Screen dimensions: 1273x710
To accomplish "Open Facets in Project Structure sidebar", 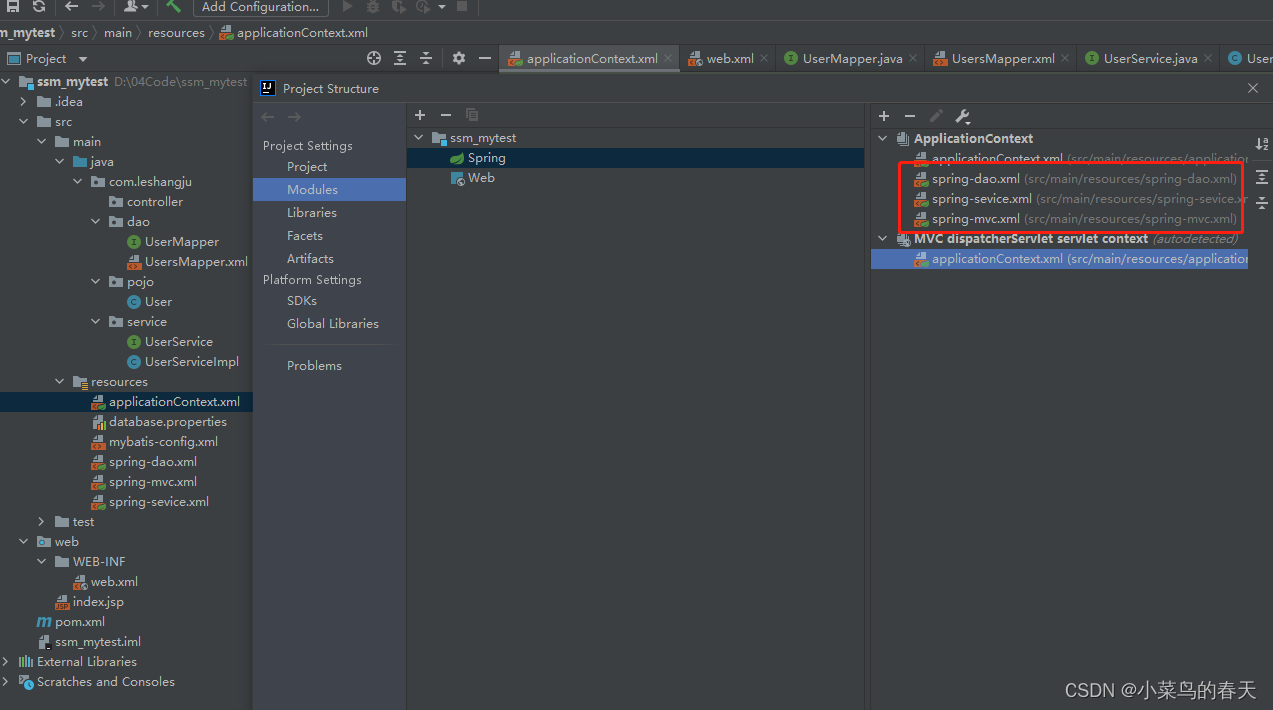I will tap(305, 236).
